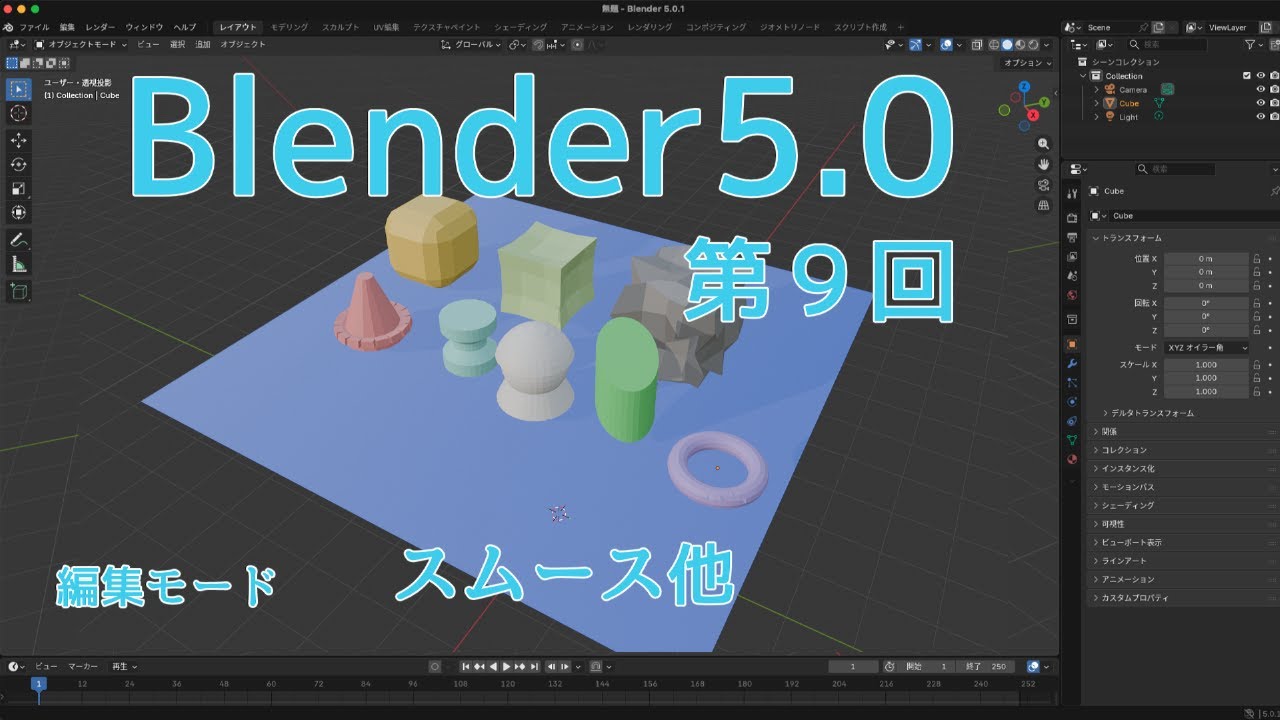Enable snapping magnet toggle
The image size is (1280, 720).
coord(538,45)
